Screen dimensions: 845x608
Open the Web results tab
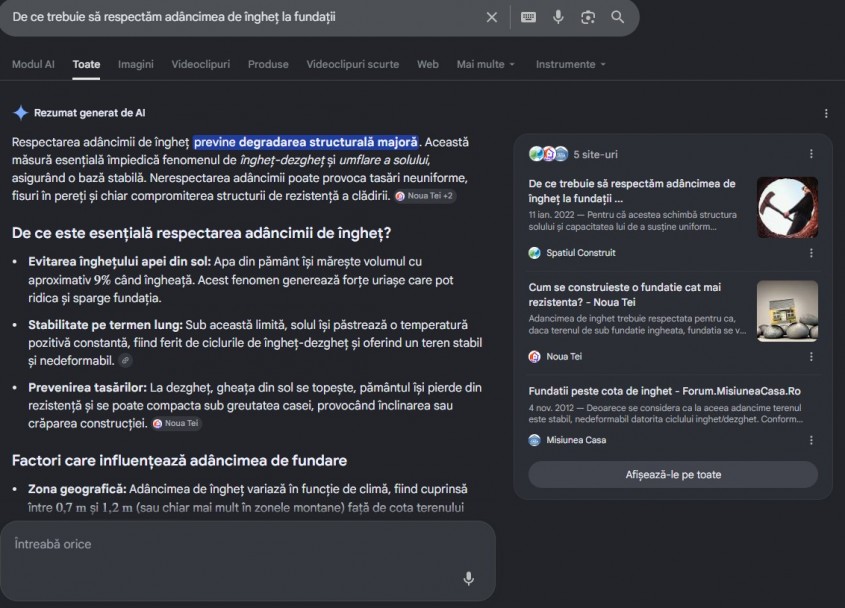428,64
